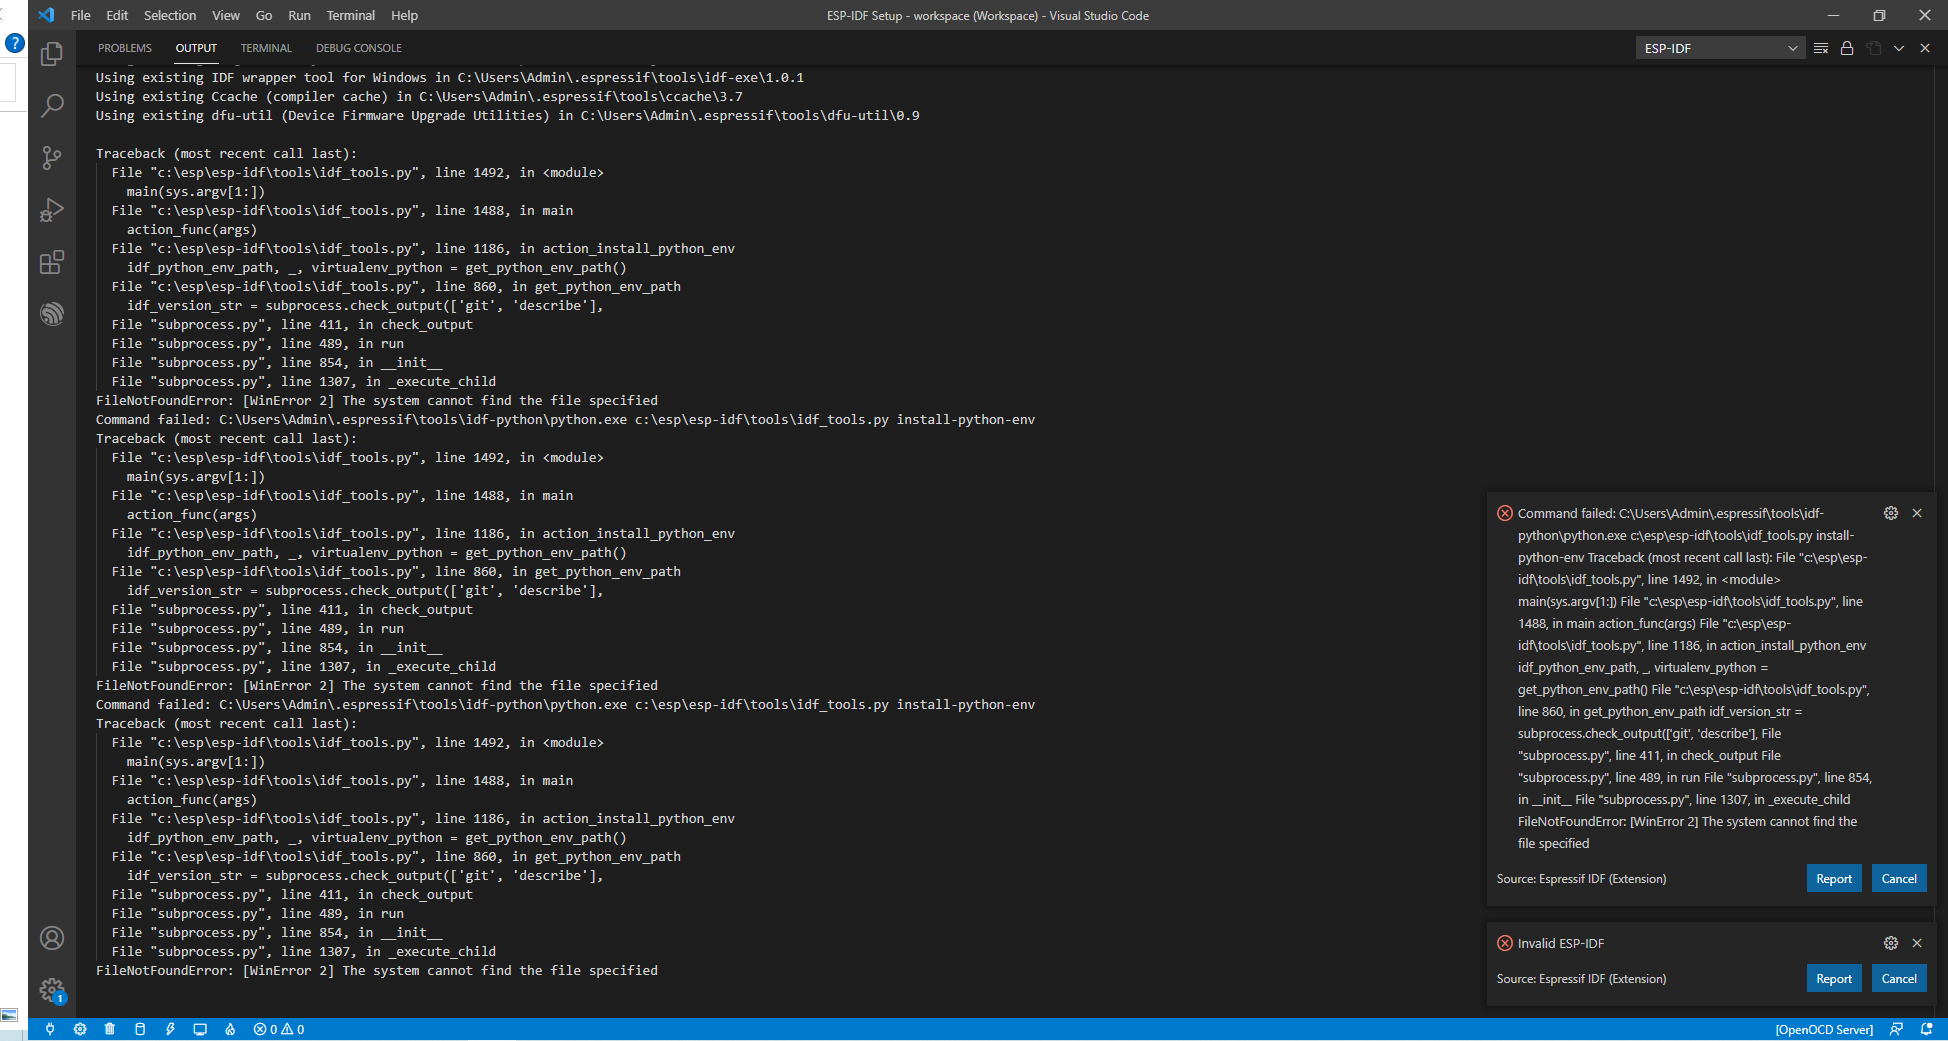The width and height of the screenshot is (1948, 1041).
Task: Open the Extensions view in the sidebar
Action: click(52, 262)
